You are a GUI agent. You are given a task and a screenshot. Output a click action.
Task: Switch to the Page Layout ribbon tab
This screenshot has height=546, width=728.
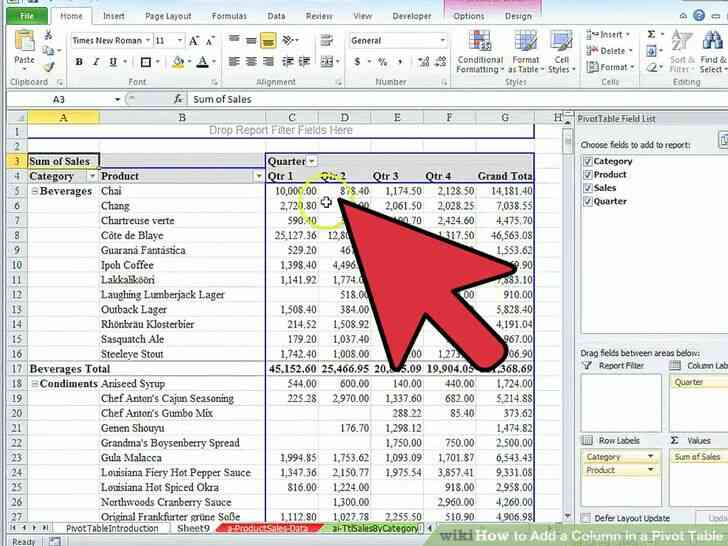click(x=166, y=16)
